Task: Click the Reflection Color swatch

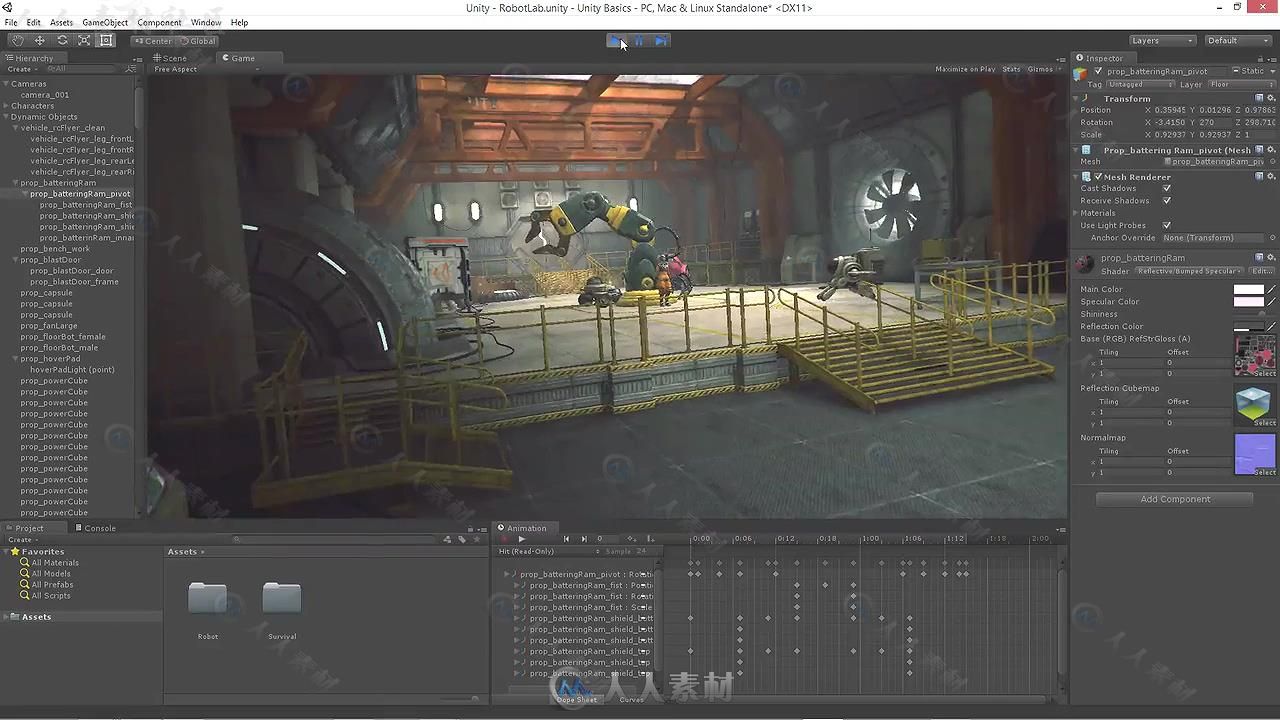Action: tap(1249, 327)
